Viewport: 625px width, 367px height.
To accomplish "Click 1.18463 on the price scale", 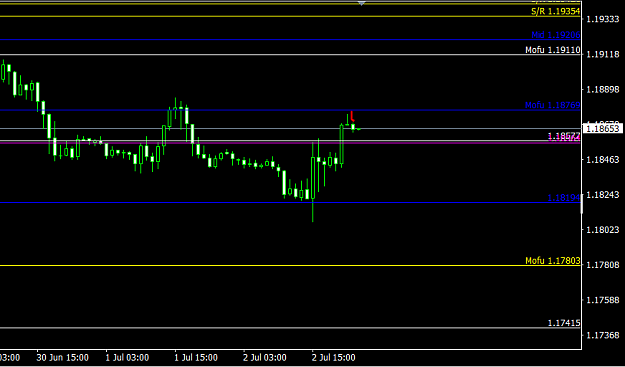I will tap(603, 159).
